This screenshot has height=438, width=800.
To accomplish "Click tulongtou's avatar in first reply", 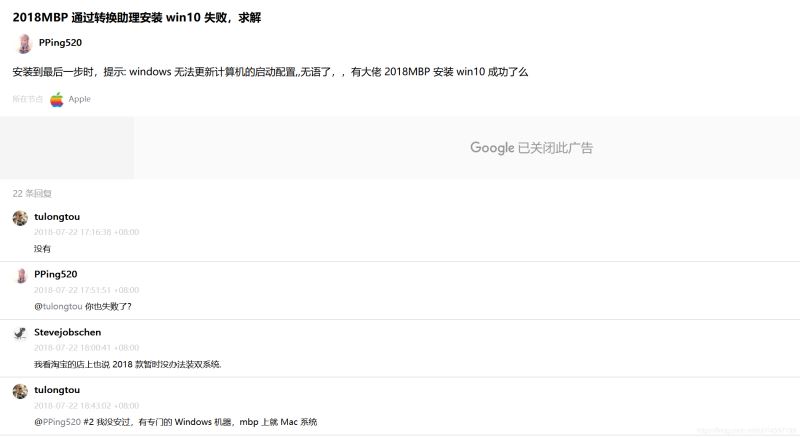I will click(20, 218).
